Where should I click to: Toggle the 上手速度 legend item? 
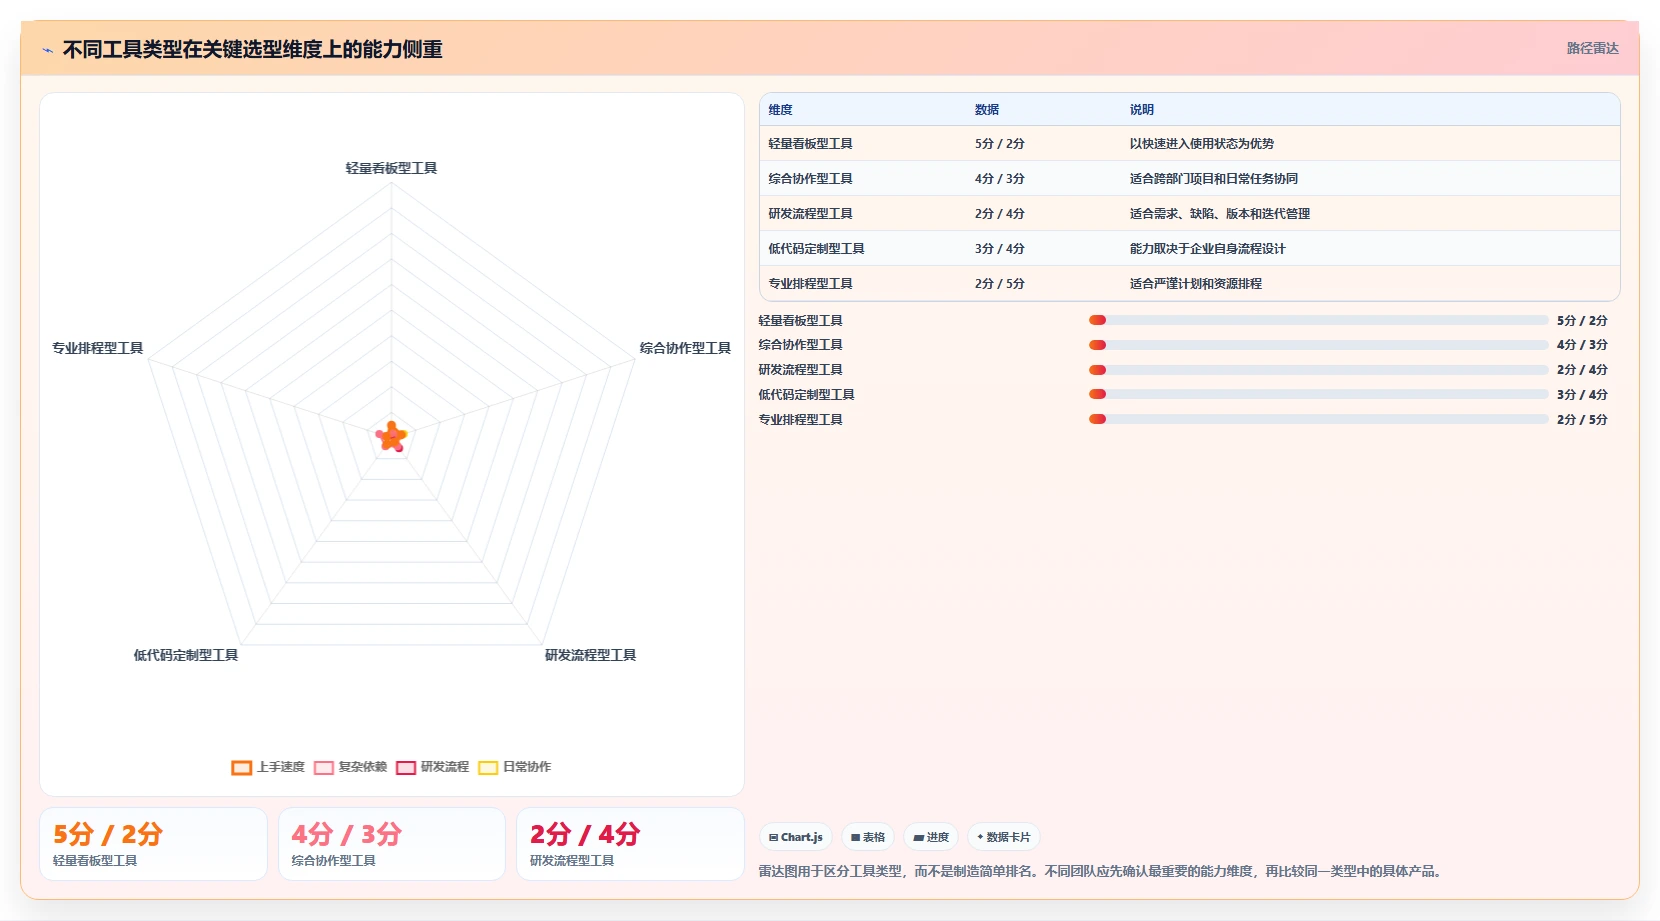[268, 767]
